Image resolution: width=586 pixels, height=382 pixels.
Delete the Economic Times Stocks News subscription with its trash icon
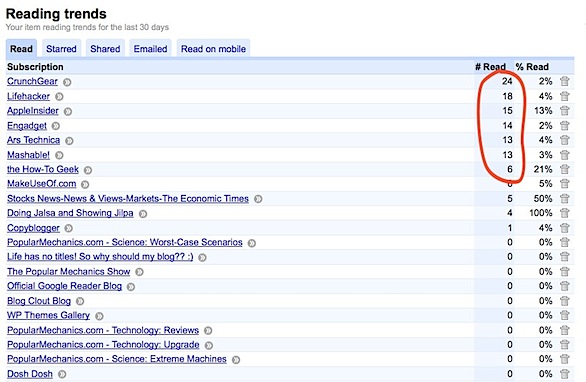pyautogui.click(x=565, y=198)
